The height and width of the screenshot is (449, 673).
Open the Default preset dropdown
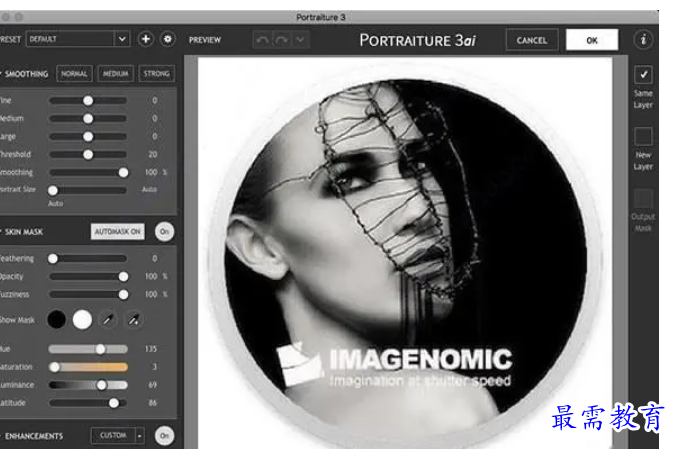point(78,39)
